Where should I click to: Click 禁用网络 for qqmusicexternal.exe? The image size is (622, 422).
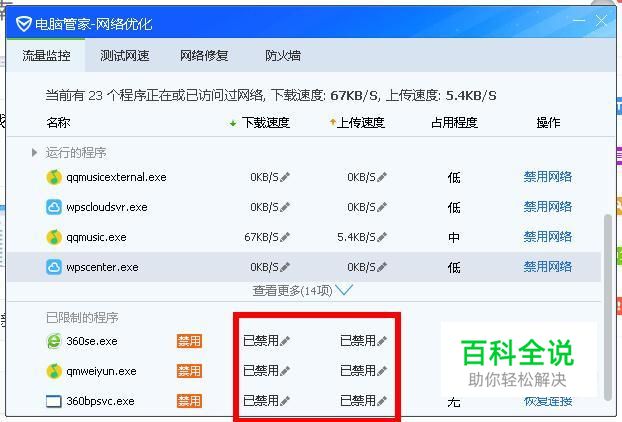click(547, 176)
